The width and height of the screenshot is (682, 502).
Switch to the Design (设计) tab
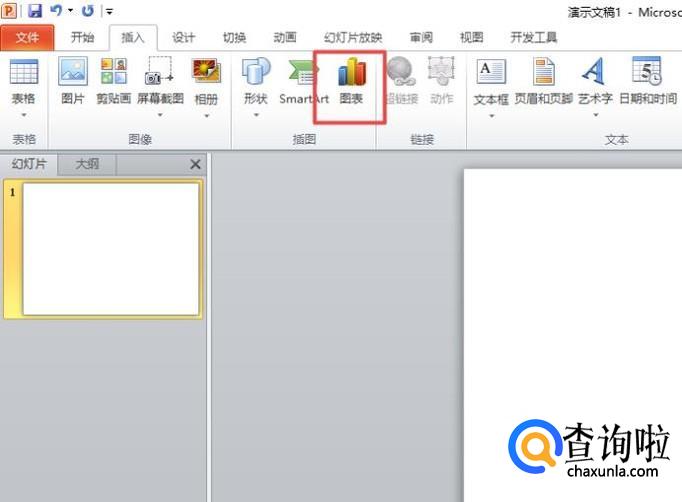point(183,38)
